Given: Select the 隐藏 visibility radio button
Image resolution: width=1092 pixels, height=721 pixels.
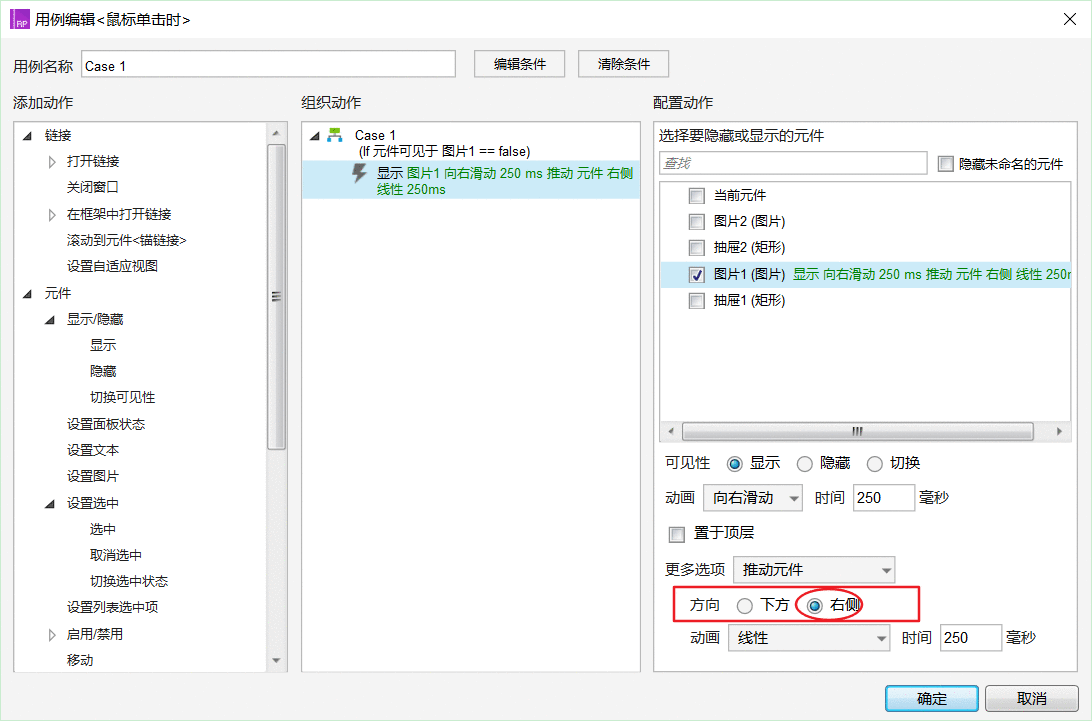Looking at the screenshot, I should (x=804, y=463).
